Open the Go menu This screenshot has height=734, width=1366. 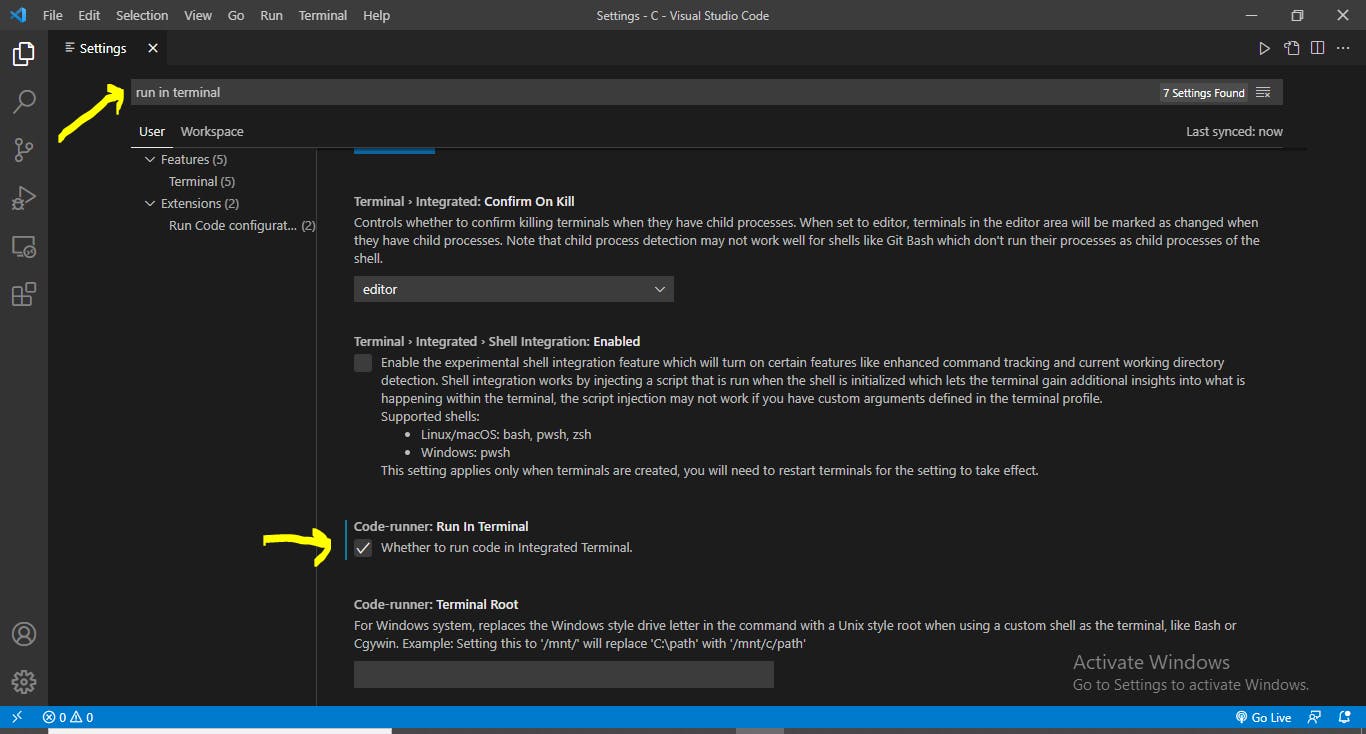tap(236, 15)
